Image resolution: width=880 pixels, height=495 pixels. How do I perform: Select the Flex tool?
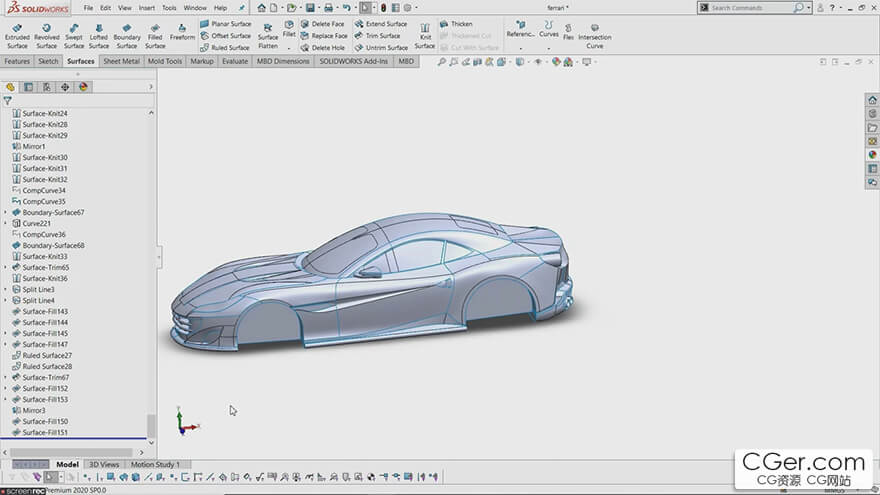point(568,32)
